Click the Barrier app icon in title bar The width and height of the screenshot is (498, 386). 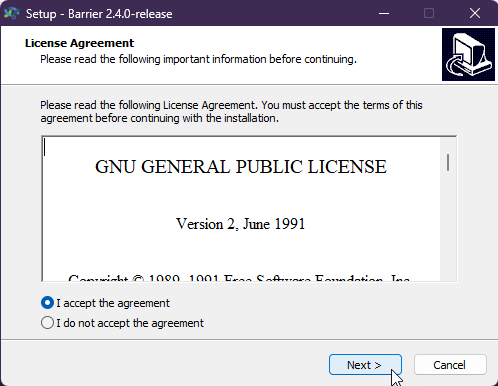click(11, 13)
